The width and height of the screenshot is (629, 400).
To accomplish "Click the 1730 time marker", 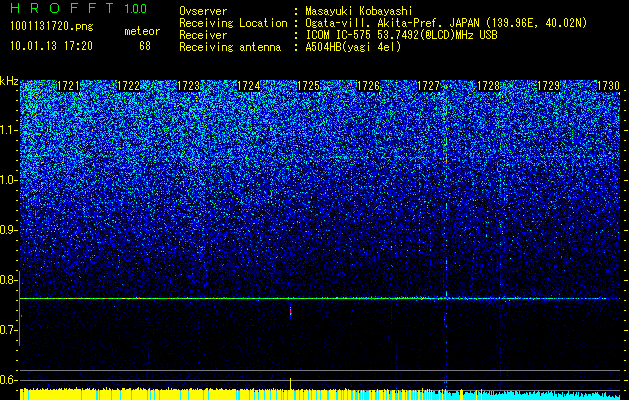I will coord(609,86).
